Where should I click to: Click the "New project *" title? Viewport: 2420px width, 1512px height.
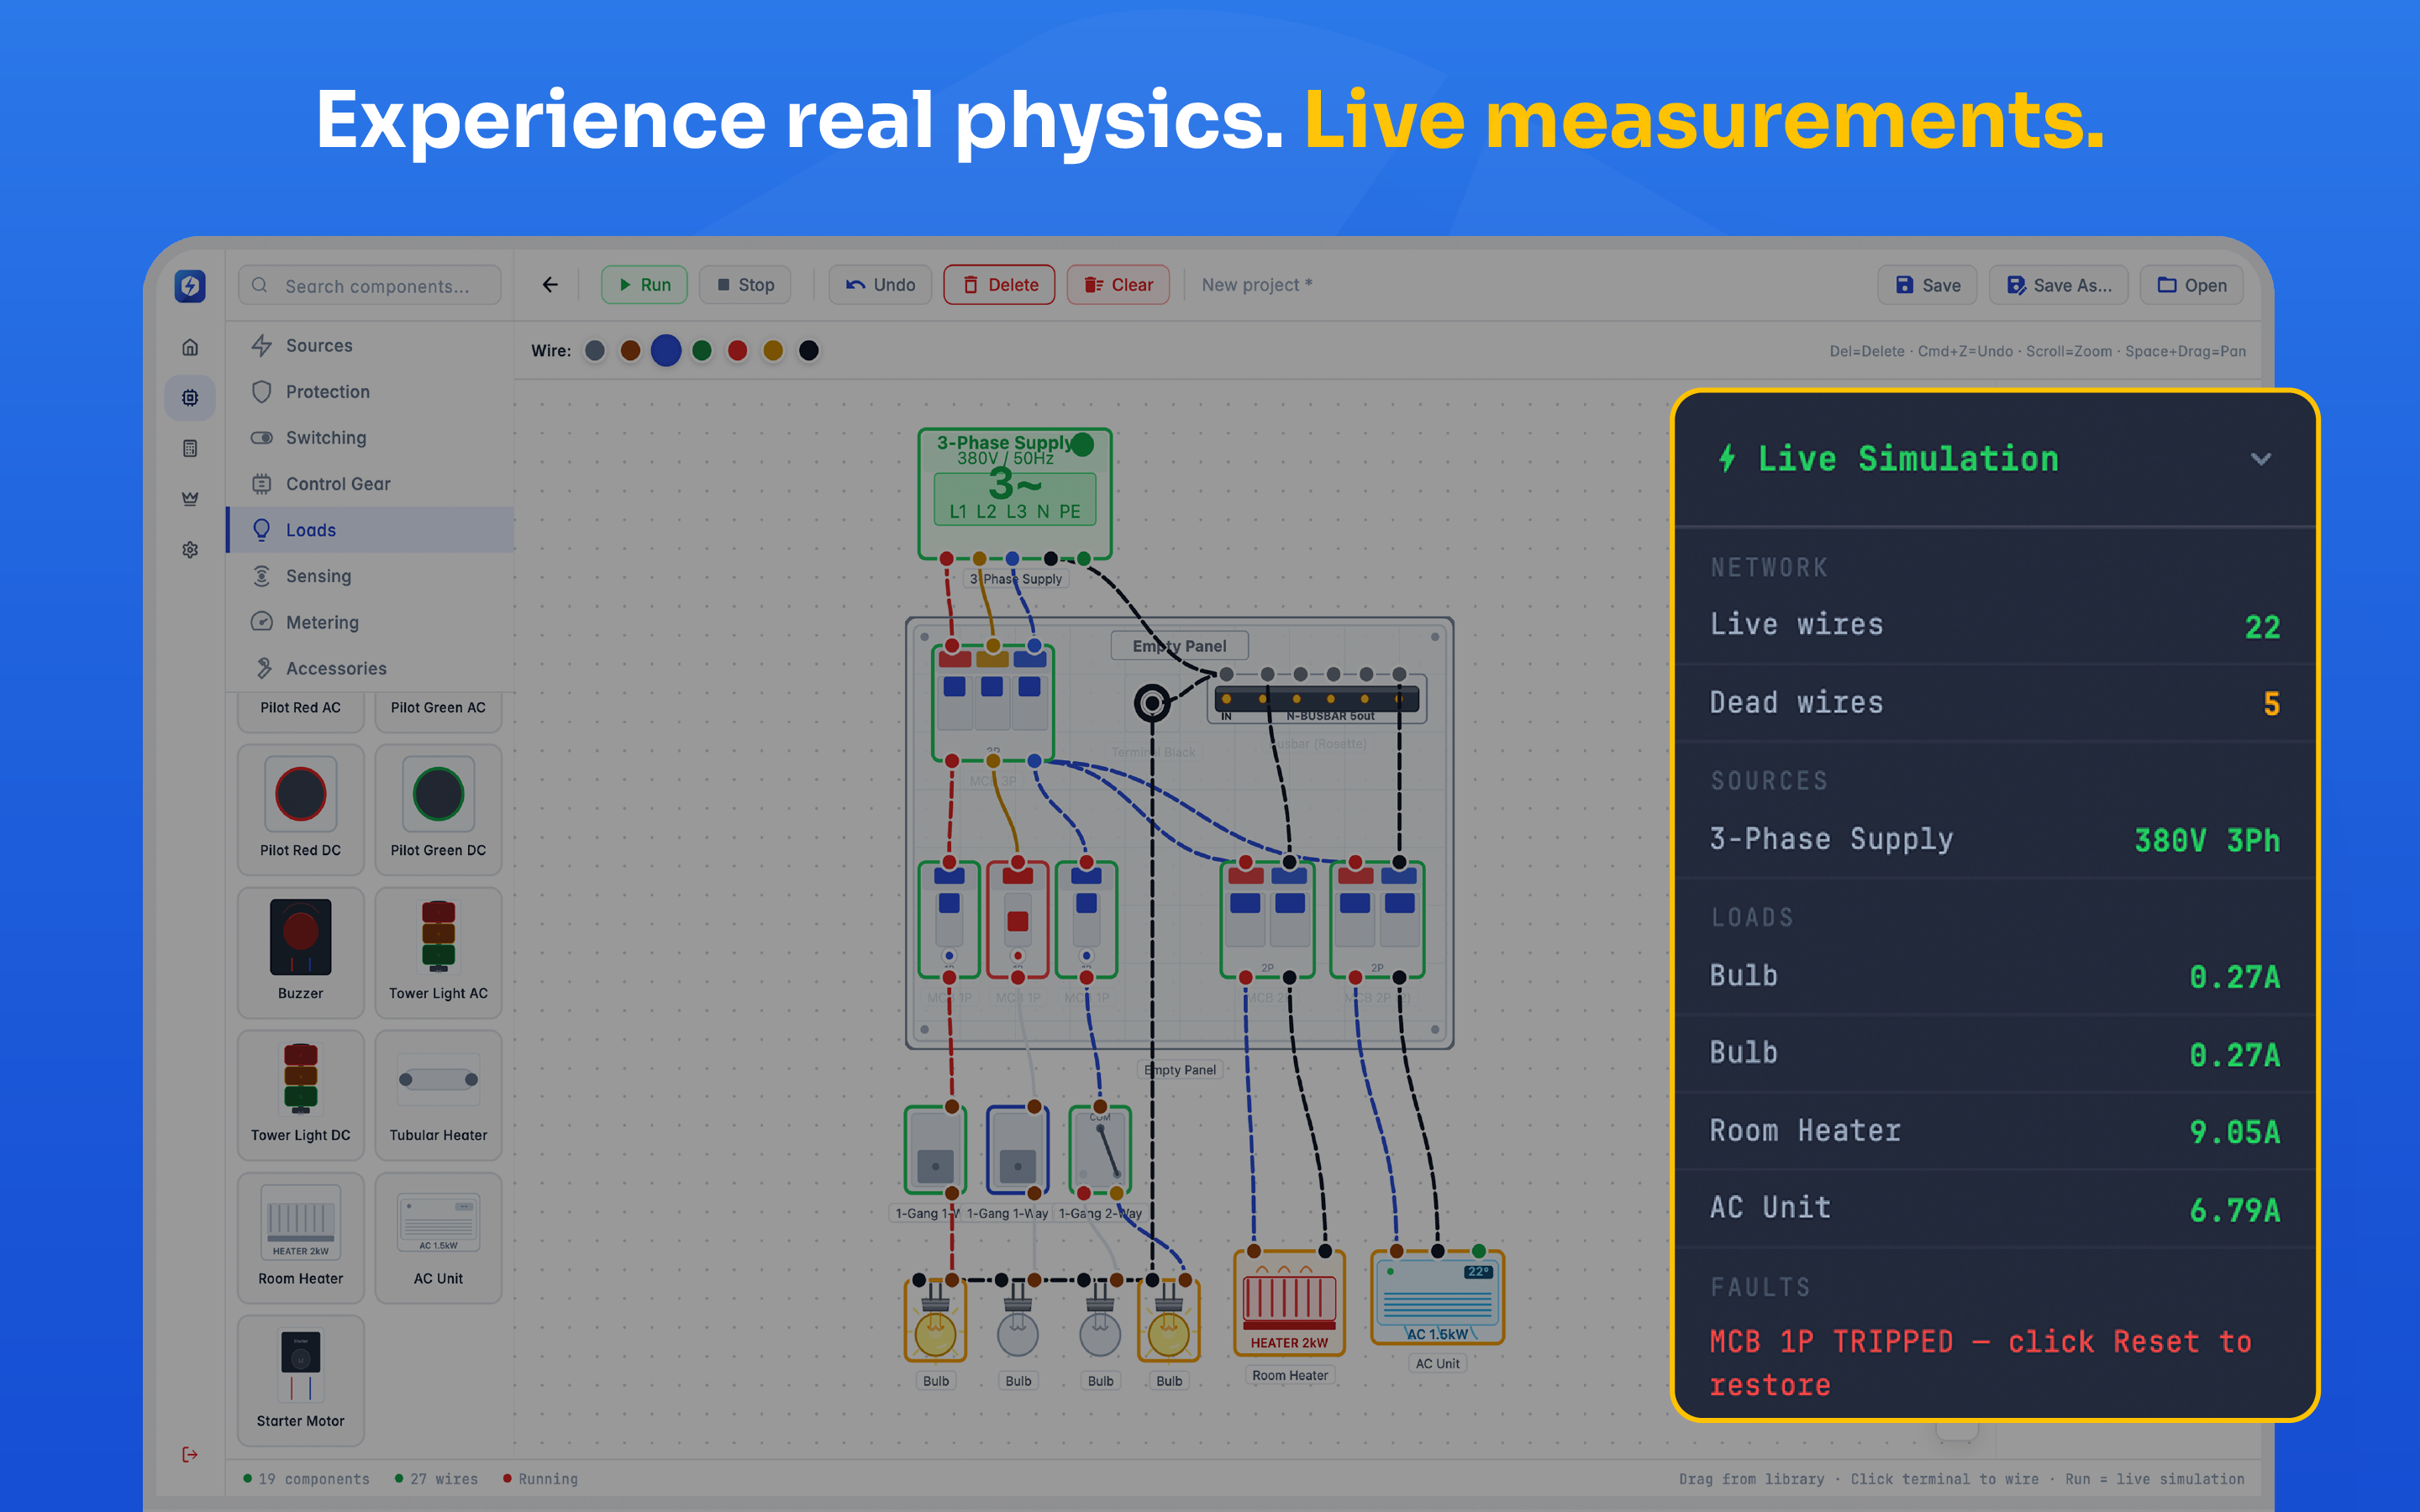coord(1257,285)
